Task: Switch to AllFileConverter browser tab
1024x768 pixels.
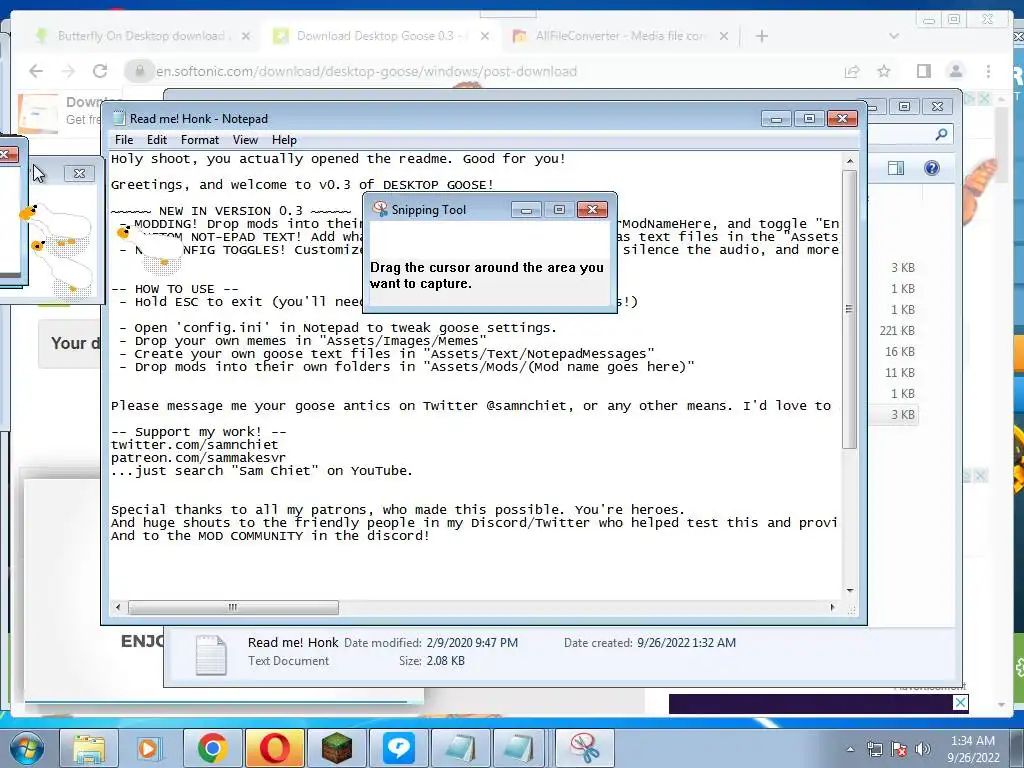Action: [x=619, y=36]
